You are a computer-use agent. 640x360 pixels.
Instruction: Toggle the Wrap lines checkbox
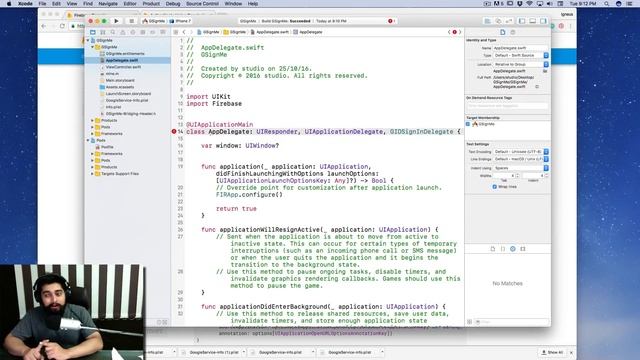[495, 187]
